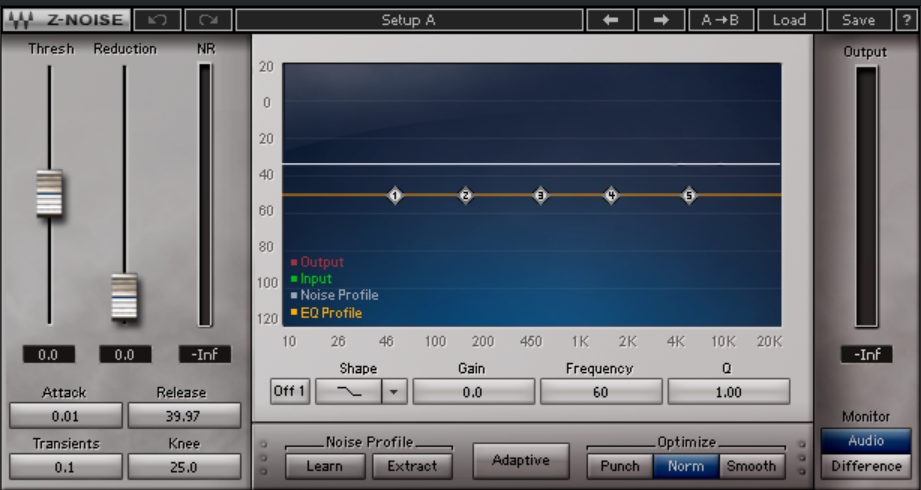Select EQ band marker 4
Viewport: 921px width, 490px height.
click(x=611, y=195)
